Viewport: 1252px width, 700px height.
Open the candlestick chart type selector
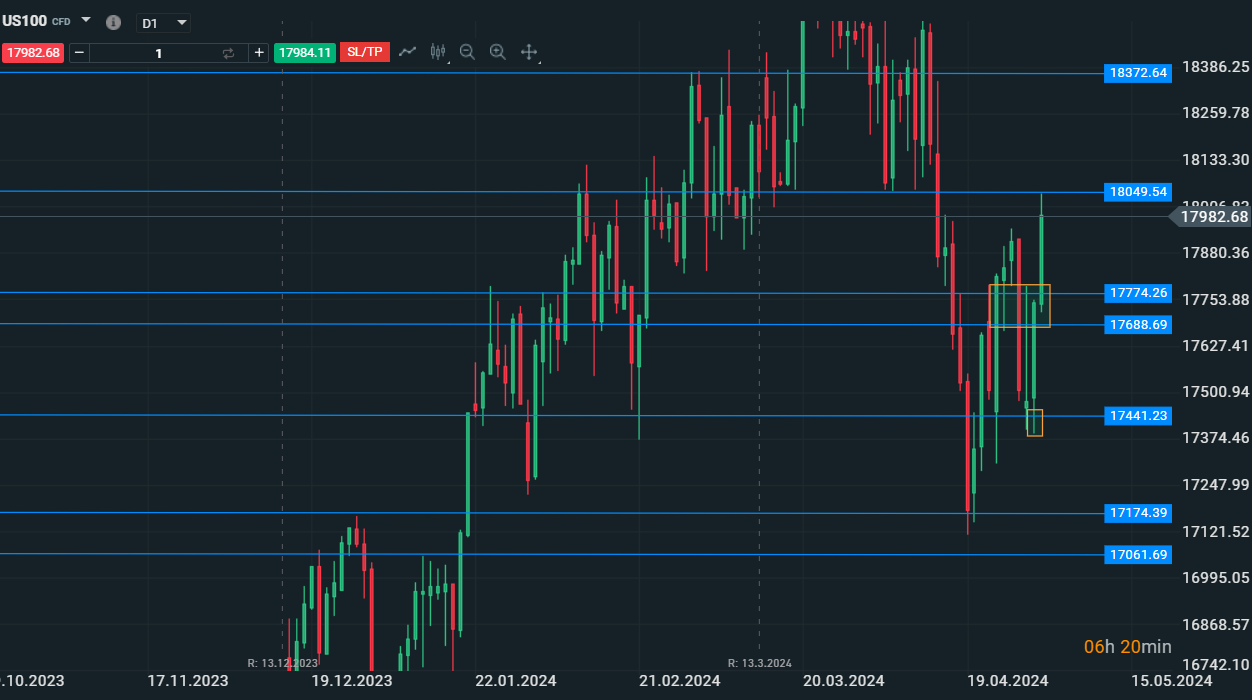[438, 52]
